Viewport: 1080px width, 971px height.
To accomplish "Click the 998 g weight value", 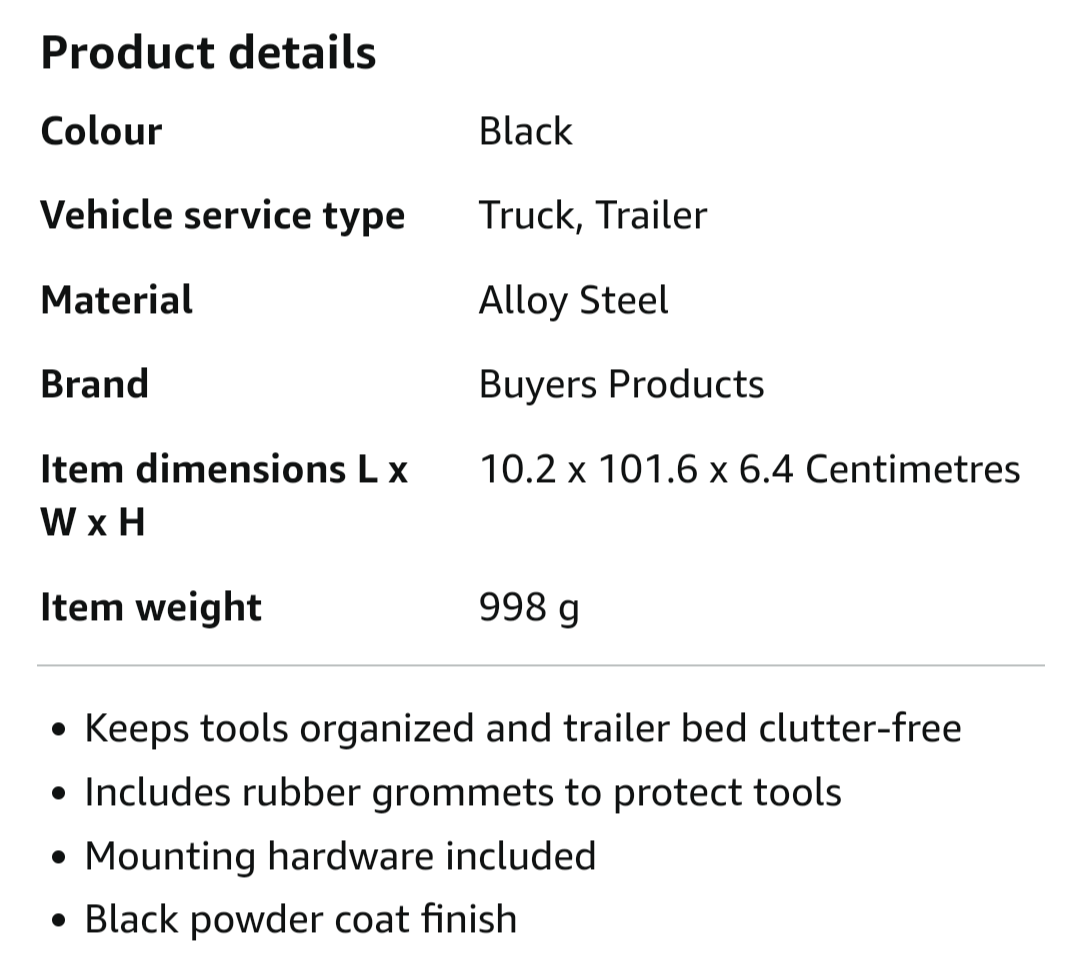I will 529,607.
